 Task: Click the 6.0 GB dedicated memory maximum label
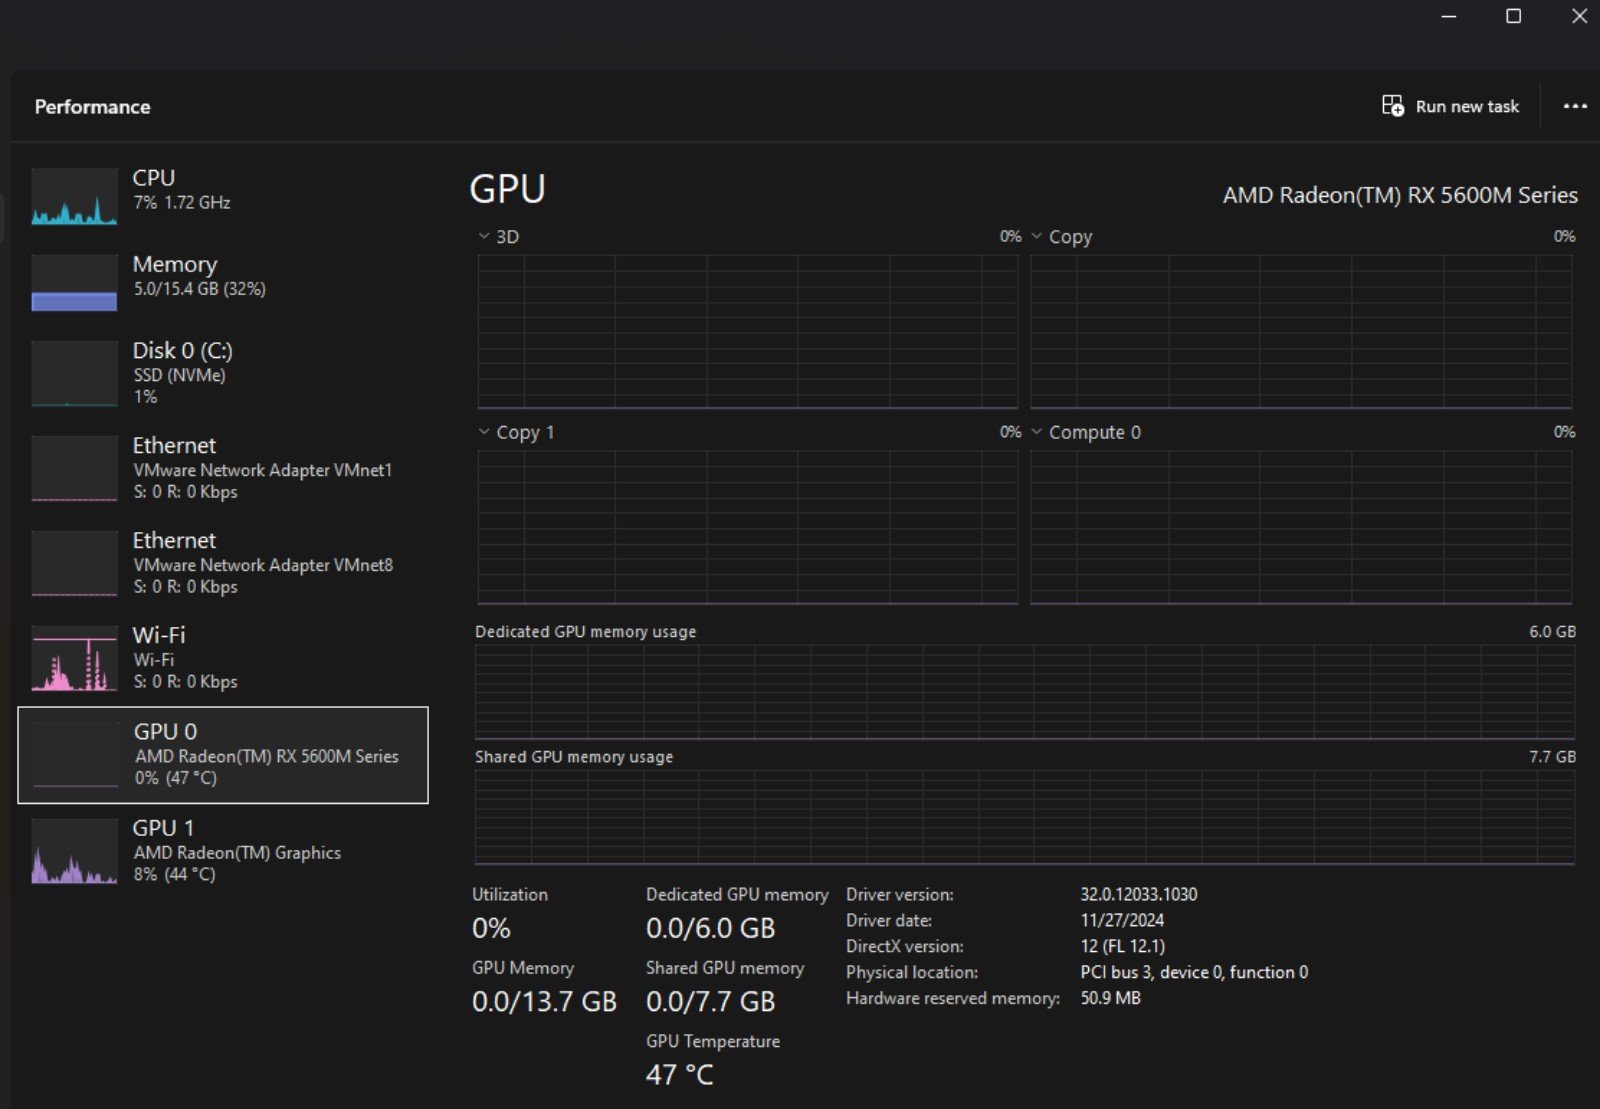[1552, 632]
